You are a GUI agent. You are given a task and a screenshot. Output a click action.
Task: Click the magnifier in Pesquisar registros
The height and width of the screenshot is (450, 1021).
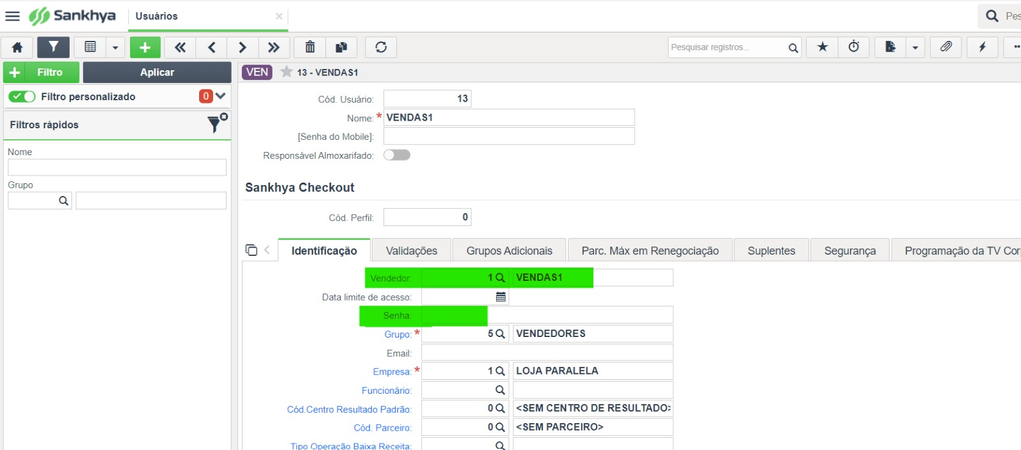tap(793, 48)
